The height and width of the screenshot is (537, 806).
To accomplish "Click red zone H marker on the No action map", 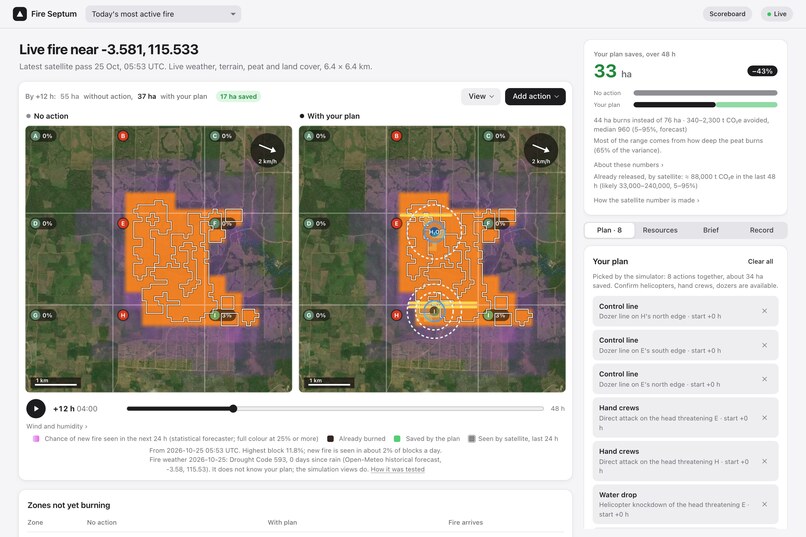I will tap(122, 315).
